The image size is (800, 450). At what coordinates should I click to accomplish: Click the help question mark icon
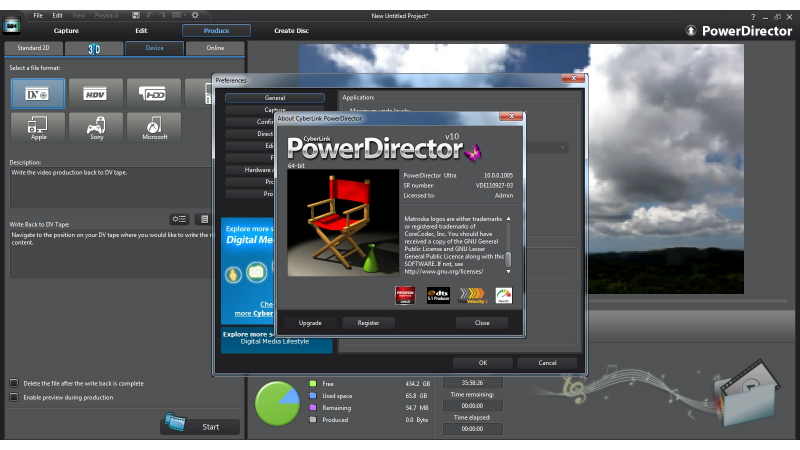coord(753,17)
